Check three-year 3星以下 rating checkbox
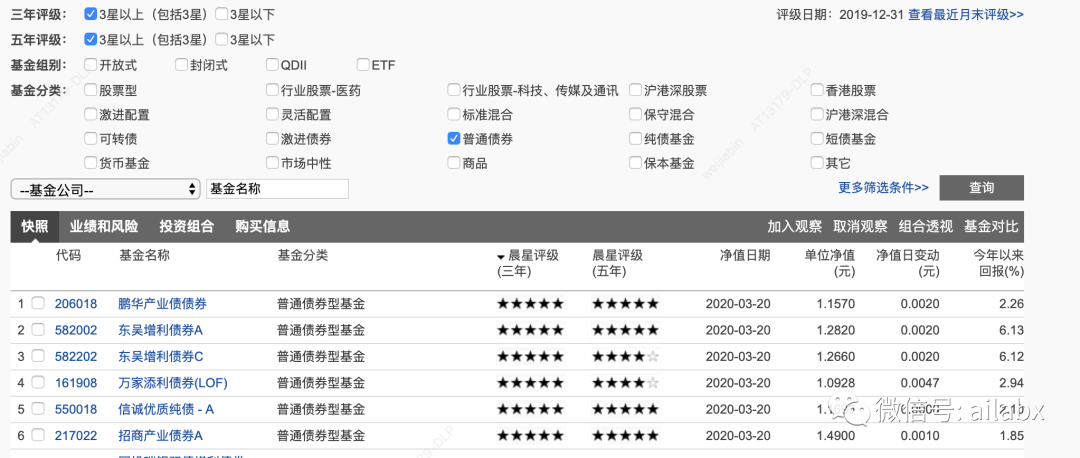Image resolution: width=1080 pixels, height=458 pixels. pos(221,14)
